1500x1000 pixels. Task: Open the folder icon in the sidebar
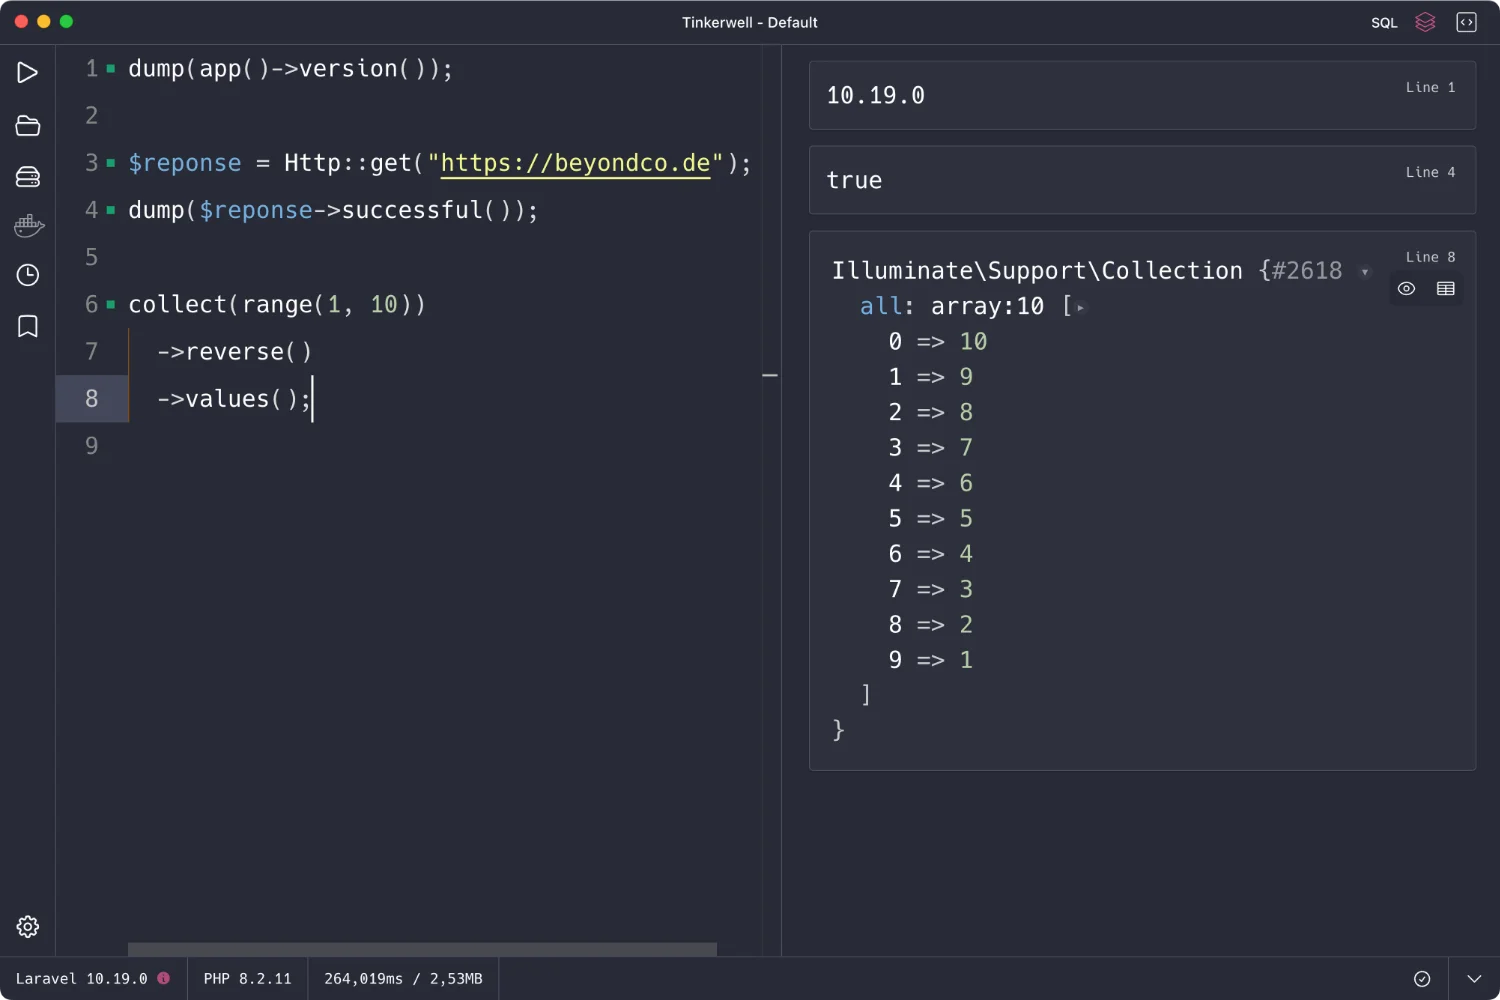[28, 126]
